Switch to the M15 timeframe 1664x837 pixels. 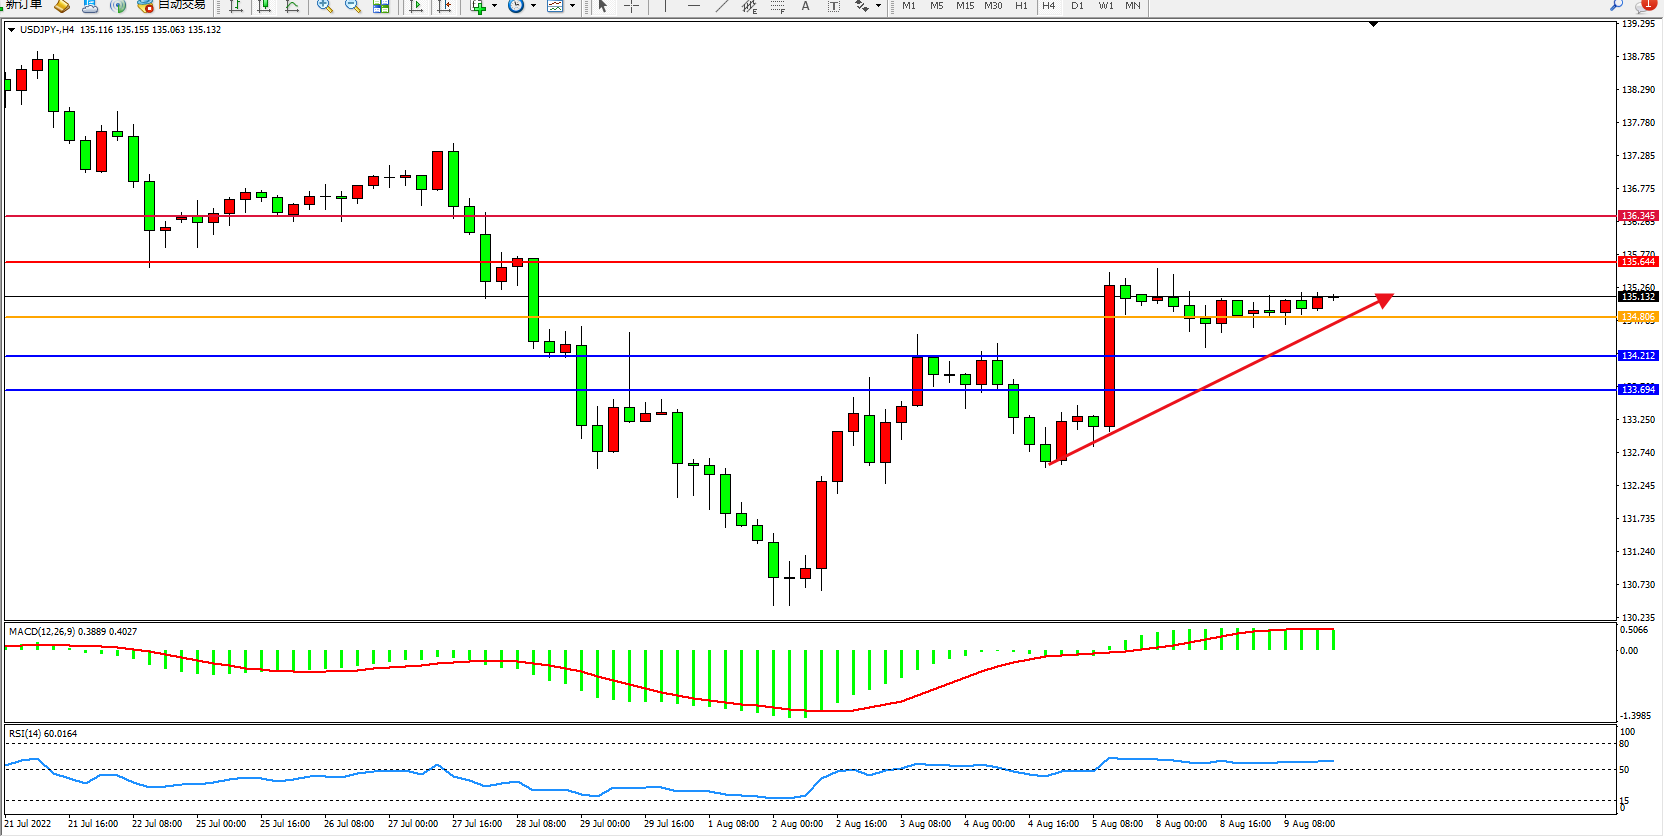(964, 6)
